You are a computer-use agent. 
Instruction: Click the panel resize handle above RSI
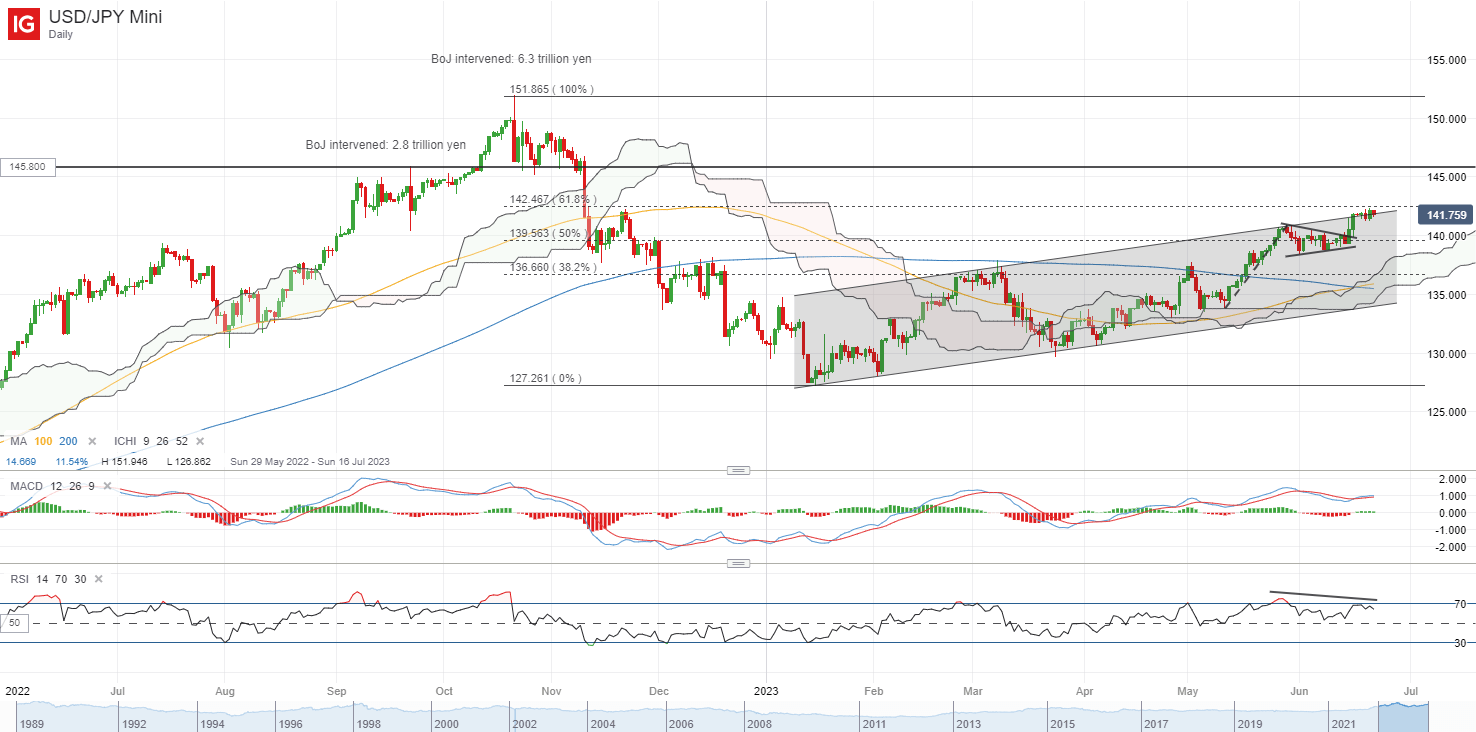click(738, 563)
